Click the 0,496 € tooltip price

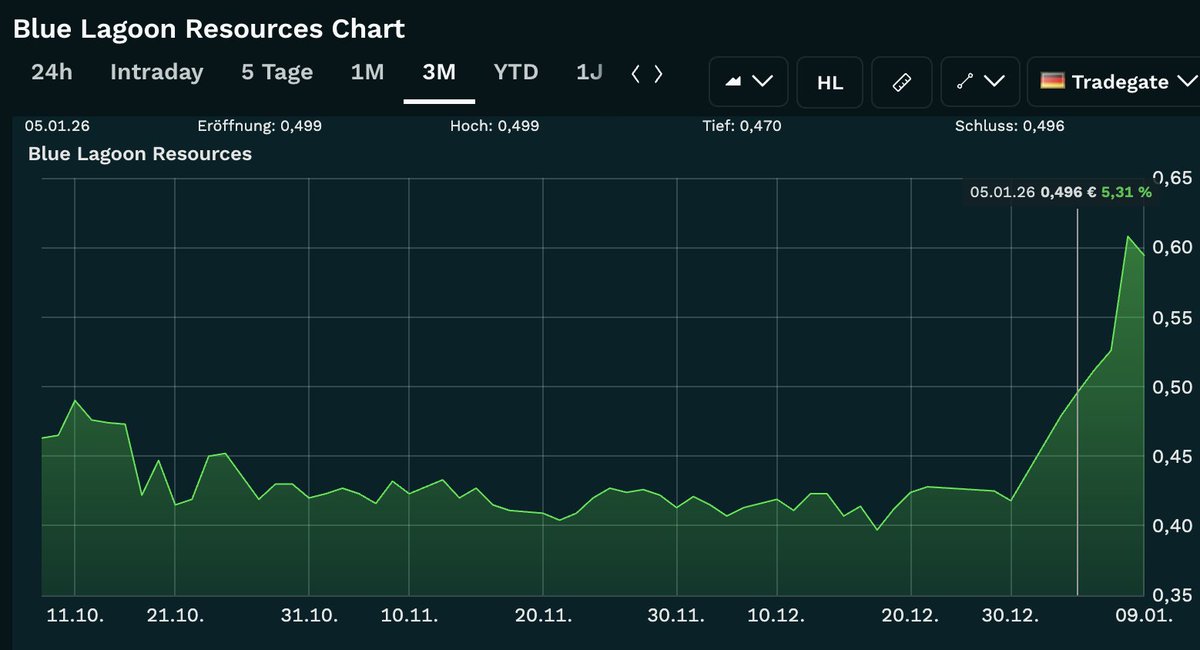point(1069,192)
